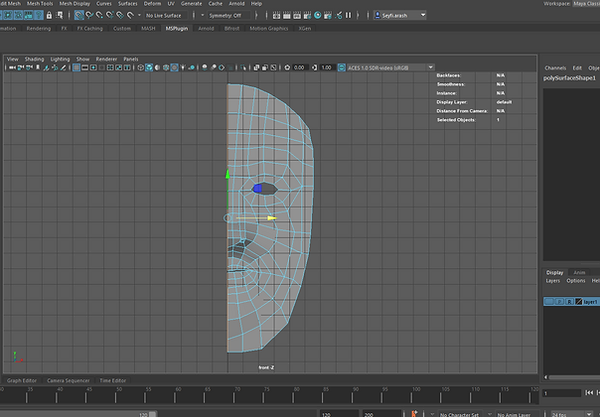Click the IPR render icon
This screenshot has width=600, height=417.
(x=297, y=15)
